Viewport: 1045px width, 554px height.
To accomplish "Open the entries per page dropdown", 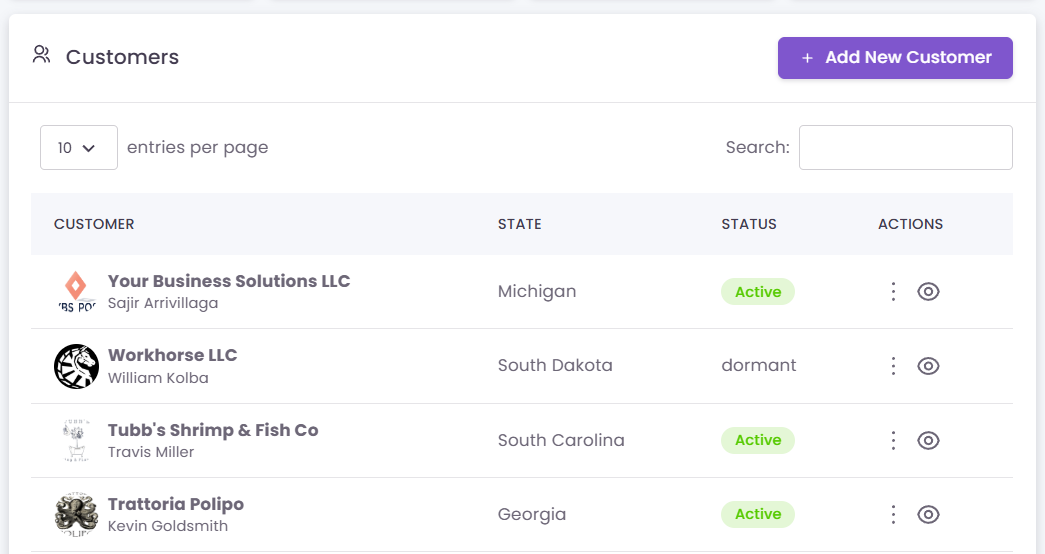I will pos(78,148).
